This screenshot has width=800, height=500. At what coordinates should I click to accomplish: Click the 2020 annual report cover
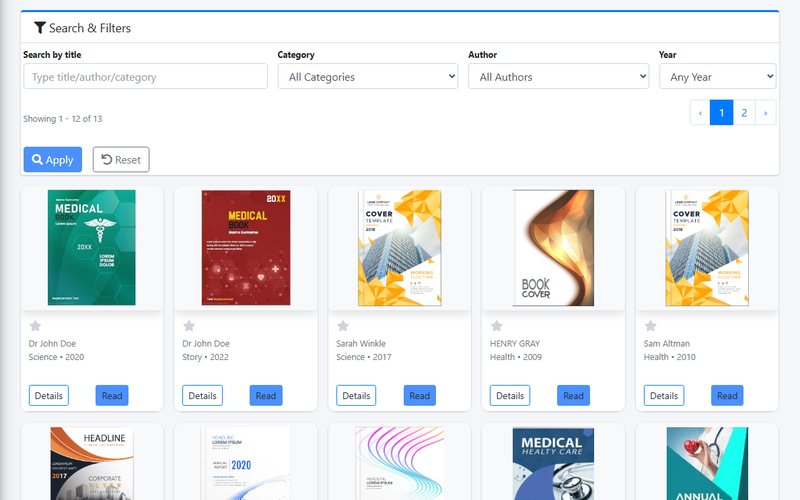click(246, 463)
